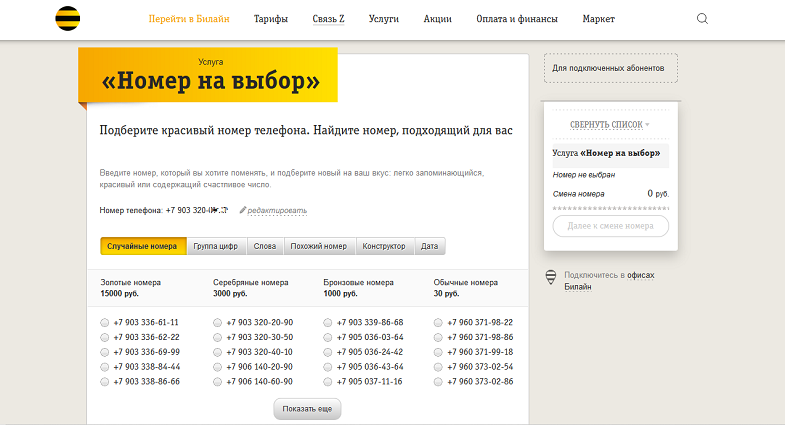Switch to Группа цифр tab
Image resolution: width=785 pixels, height=425 pixels.
point(216,246)
